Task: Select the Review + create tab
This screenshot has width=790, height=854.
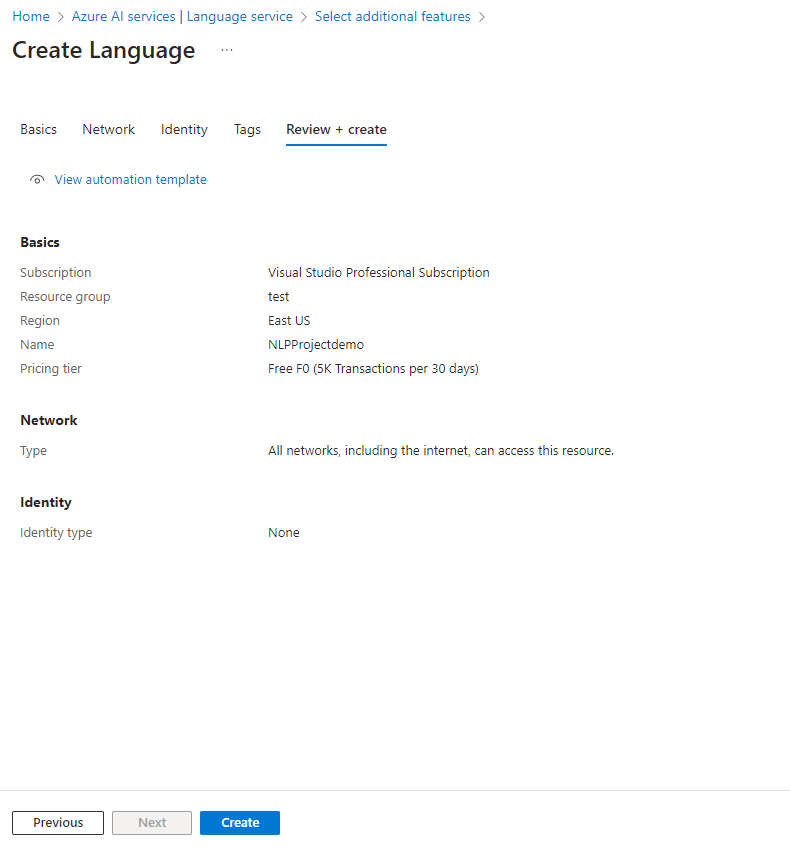Action: (x=336, y=130)
